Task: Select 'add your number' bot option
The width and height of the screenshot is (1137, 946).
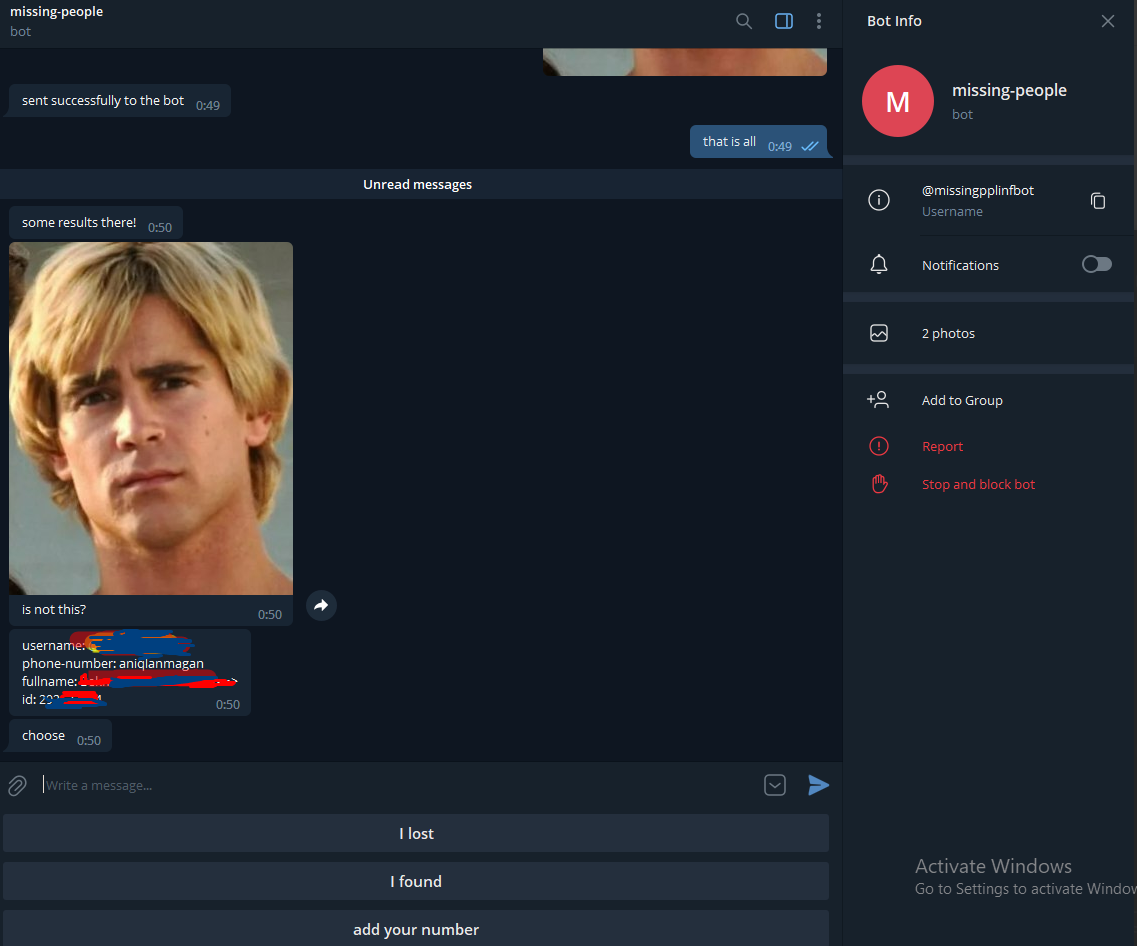Action: pos(416,929)
